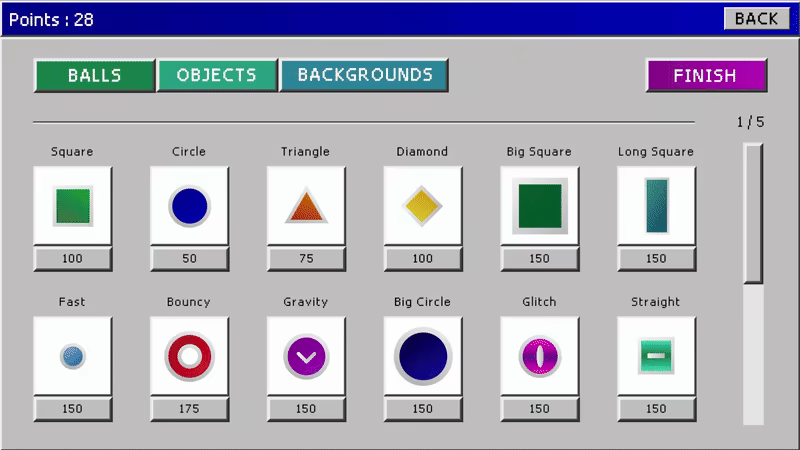The image size is (800, 450).
Task: Switch to the BALLS tab
Action: [x=94, y=76]
